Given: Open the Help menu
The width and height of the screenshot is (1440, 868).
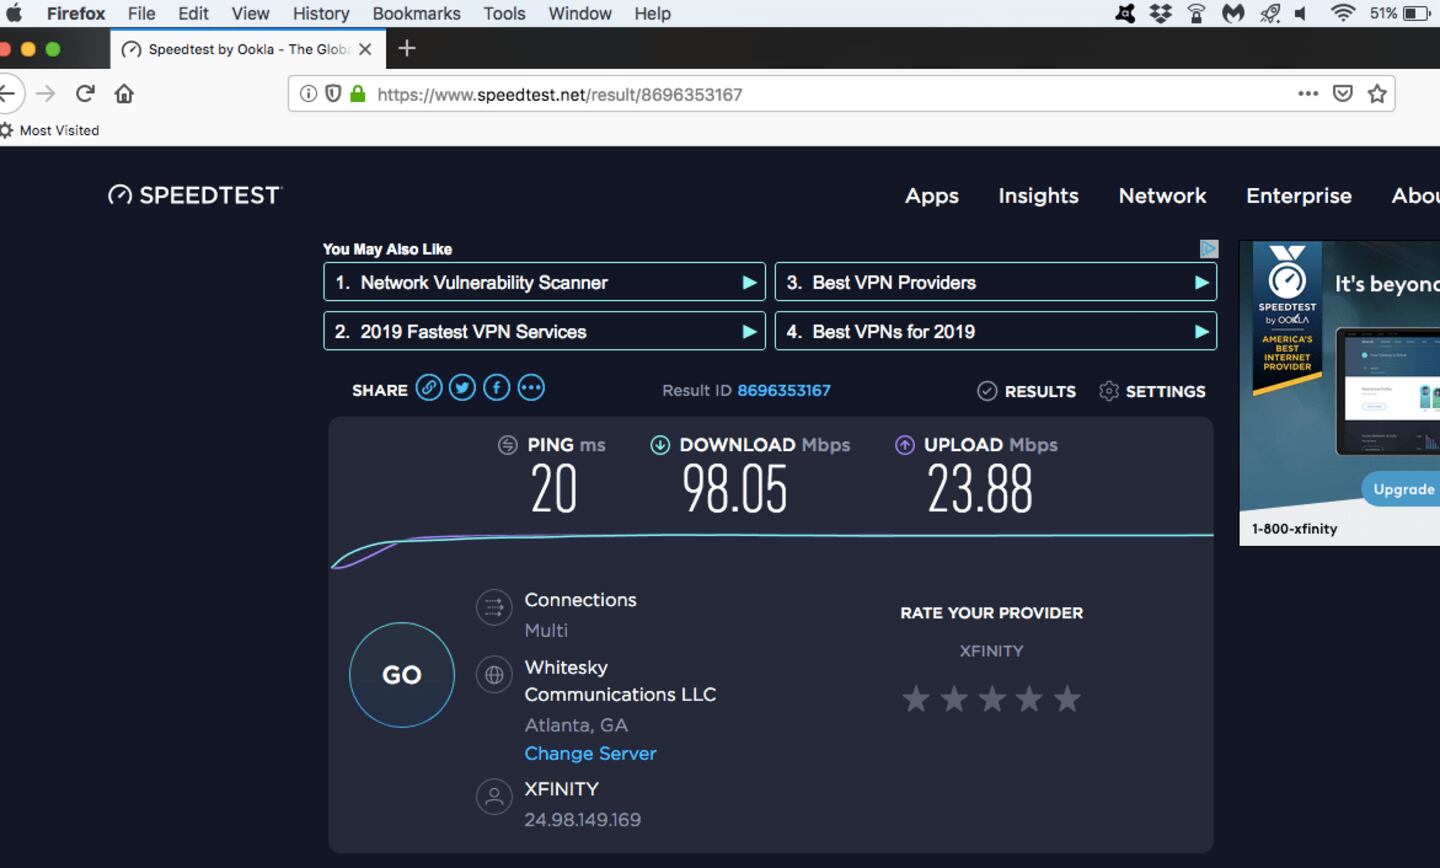Looking at the screenshot, I should 652,13.
